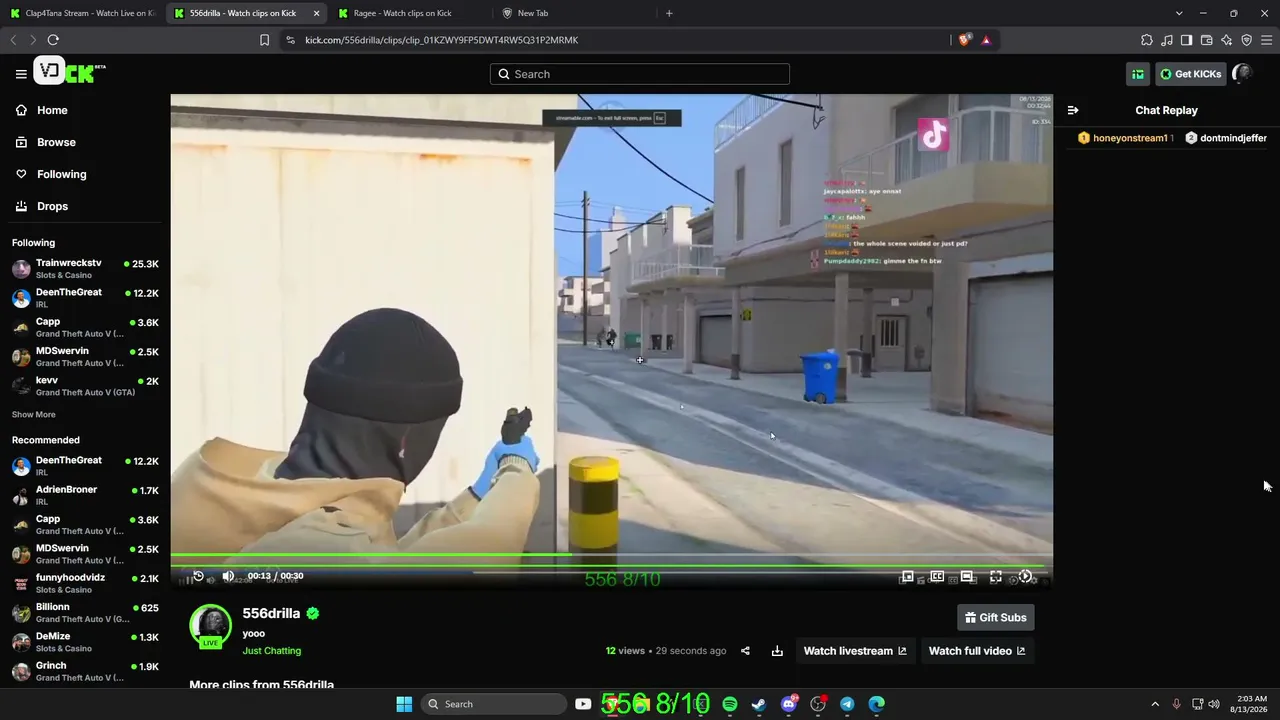Open funnyhoodvidz channel in Recommended
Screen dimensions: 1280x720
coord(85,583)
